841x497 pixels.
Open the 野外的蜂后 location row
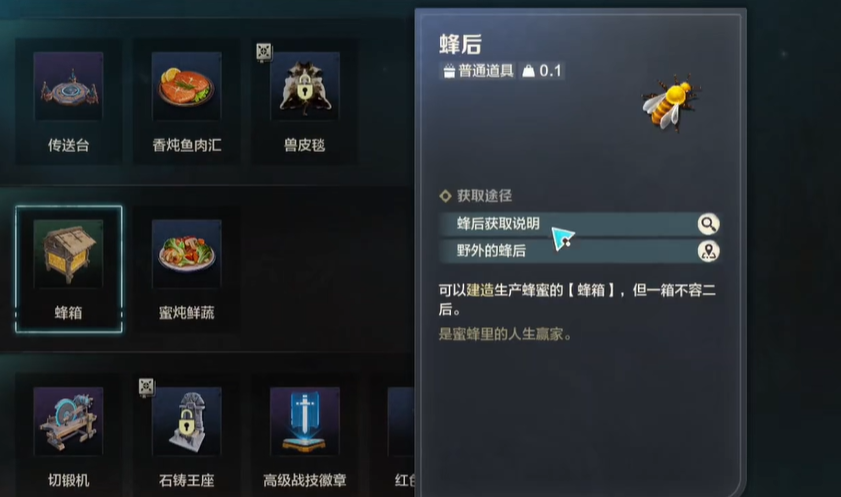(x=579, y=251)
